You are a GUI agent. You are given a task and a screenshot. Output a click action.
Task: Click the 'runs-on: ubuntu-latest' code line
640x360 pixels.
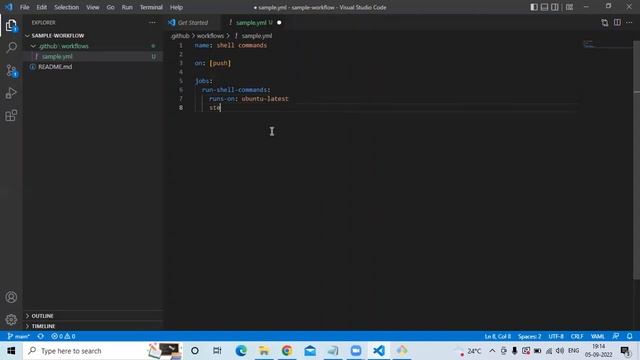click(x=249, y=99)
